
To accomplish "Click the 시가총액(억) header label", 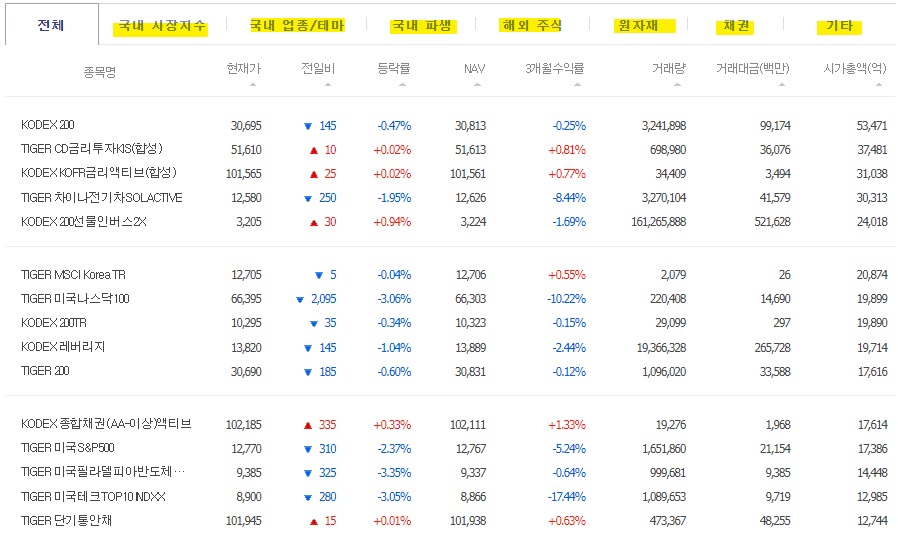I will pyautogui.click(x=855, y=68).
